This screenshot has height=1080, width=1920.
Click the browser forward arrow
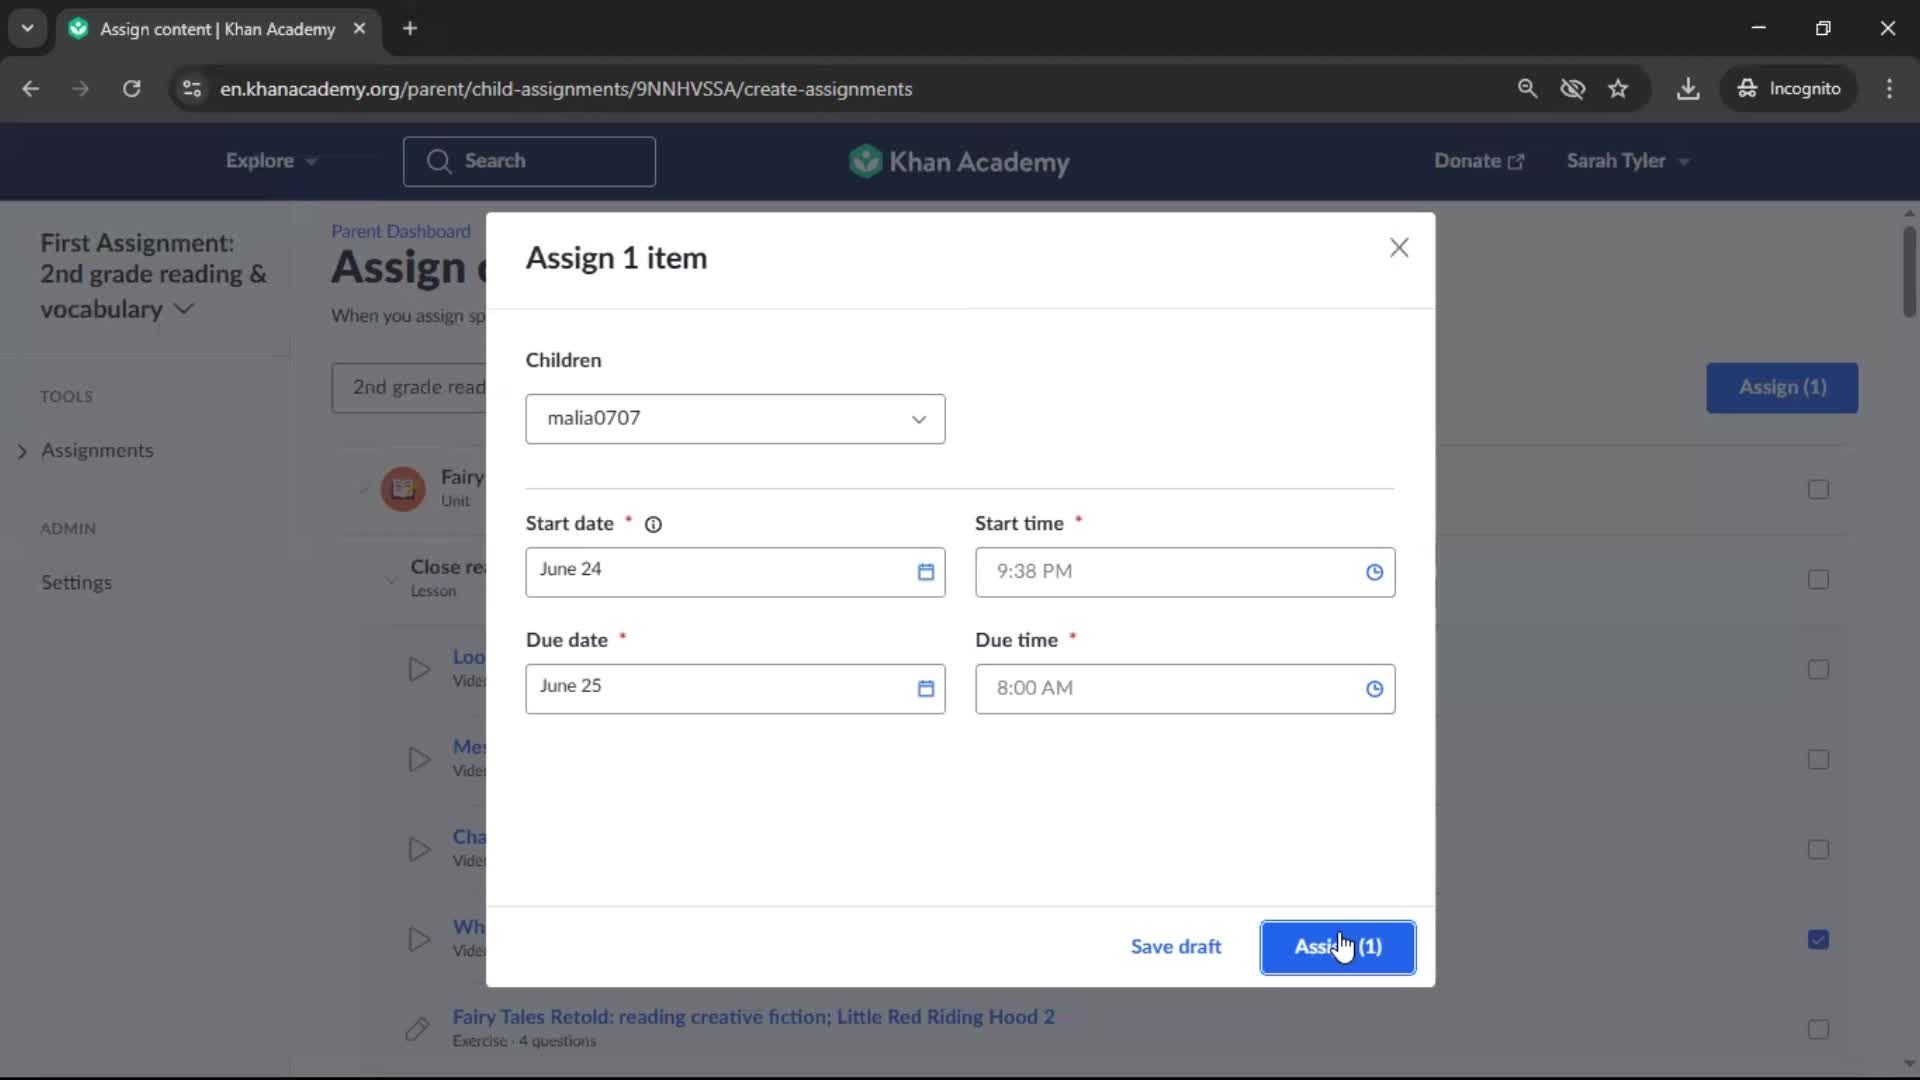[81, 89]
